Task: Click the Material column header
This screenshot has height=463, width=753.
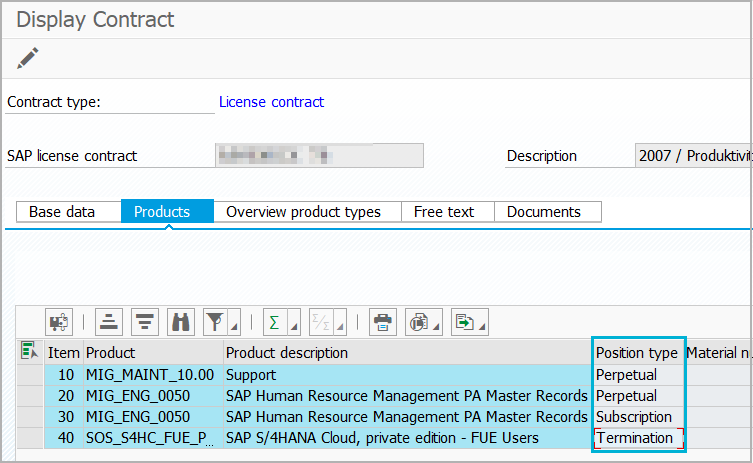Action: coord(718,353)
